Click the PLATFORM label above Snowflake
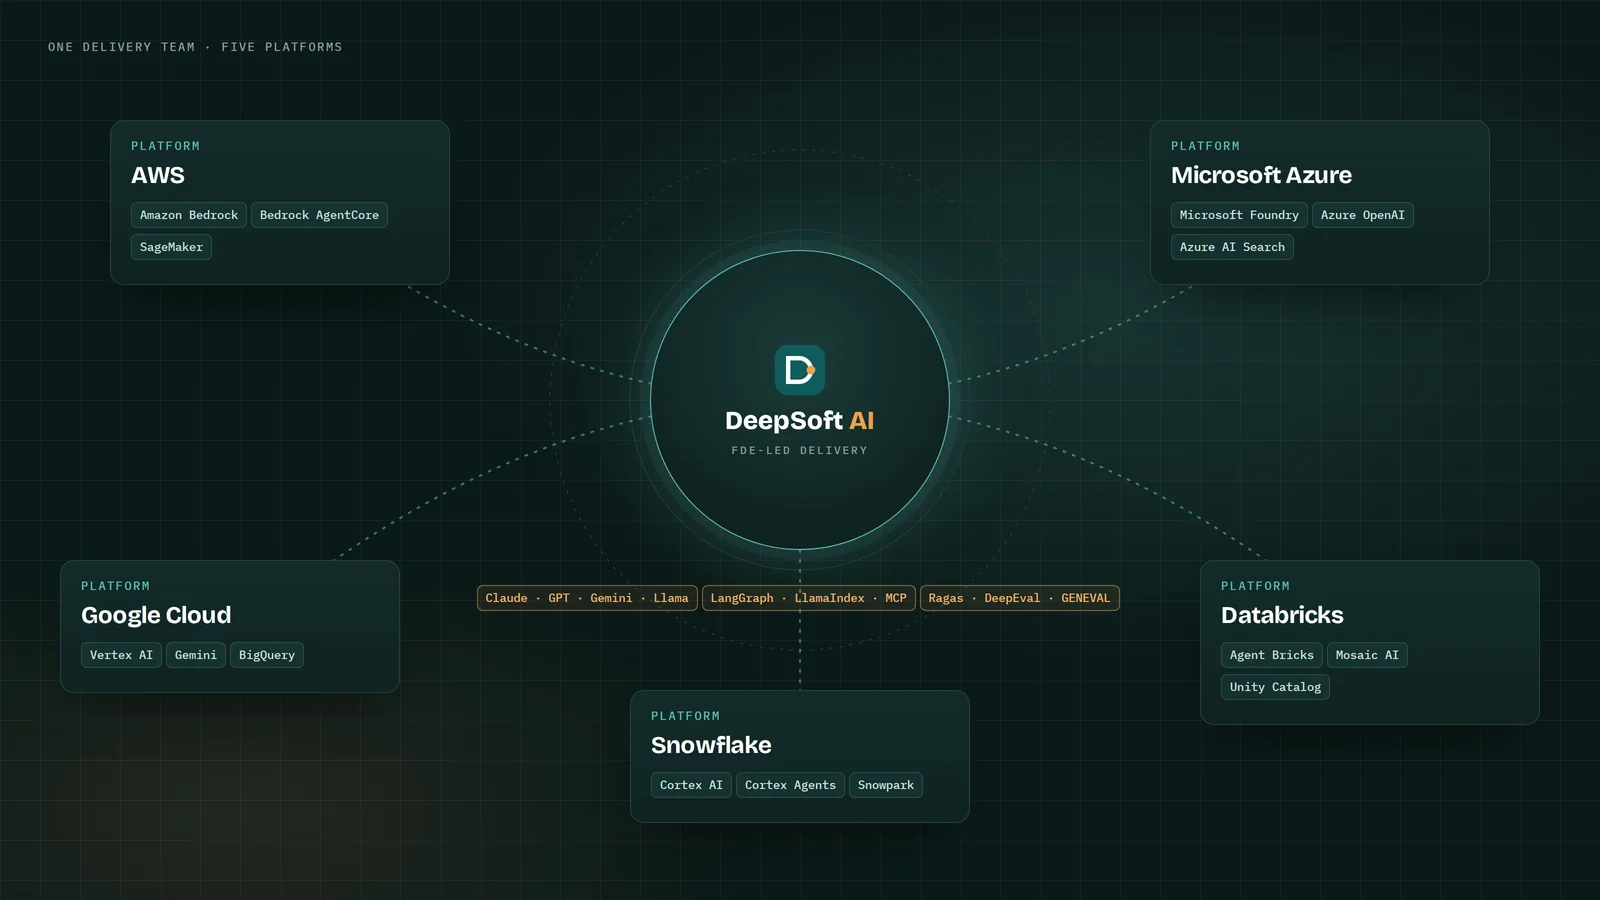Screen dimensions: 1600x900 [x=686, y=716]
